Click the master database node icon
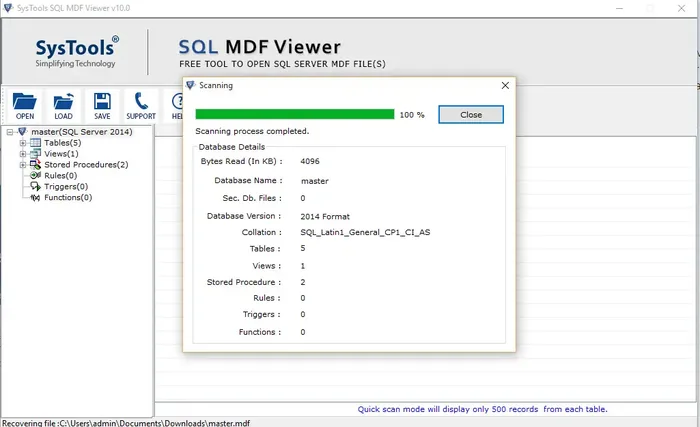700x427 pixels. click(x=22, y=131)
